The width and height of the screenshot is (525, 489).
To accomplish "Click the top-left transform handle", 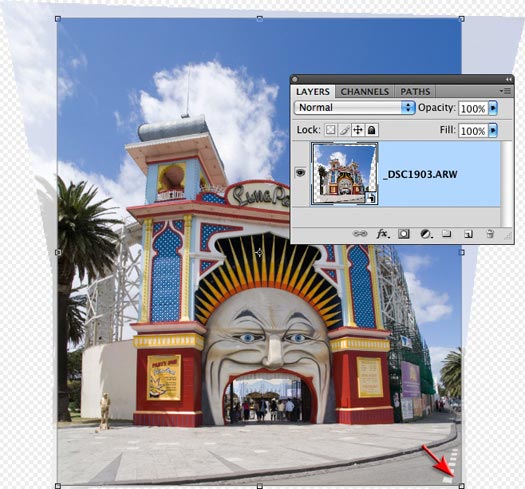I will pyautogui.click(x=58, y=19).
